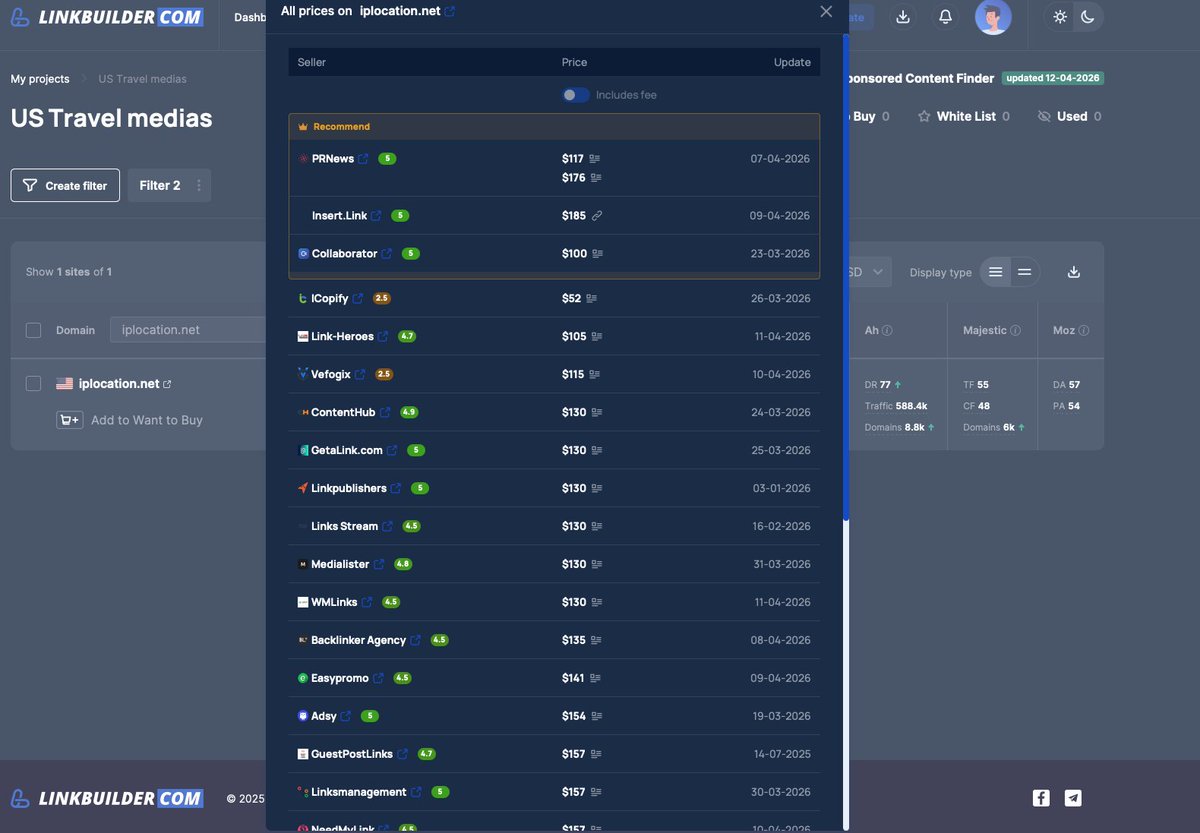Viewport: 1200px width, 833px height.
Task: Open Medialister seller external link icon
Action: 379,565
